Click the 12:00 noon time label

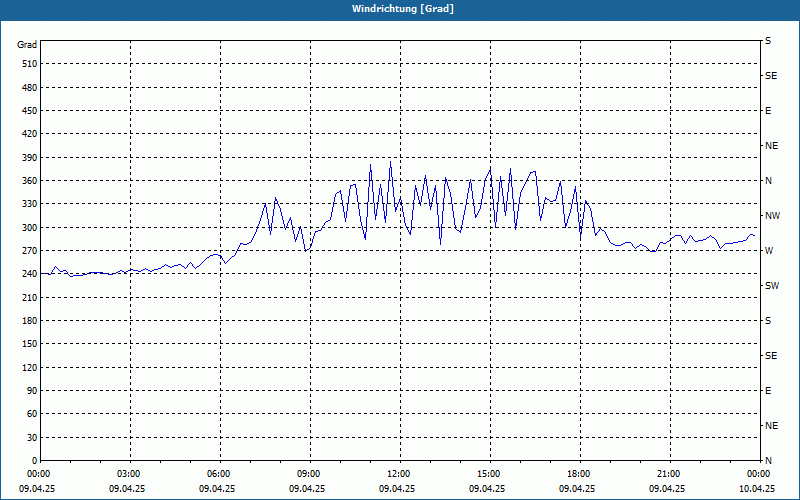click(399, 474)
